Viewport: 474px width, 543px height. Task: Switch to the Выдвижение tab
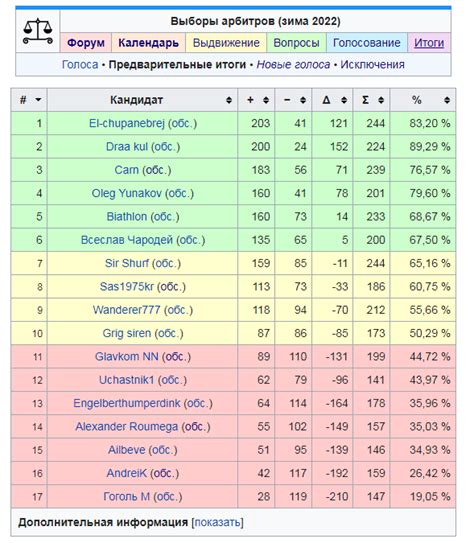[x=226, y=43]
